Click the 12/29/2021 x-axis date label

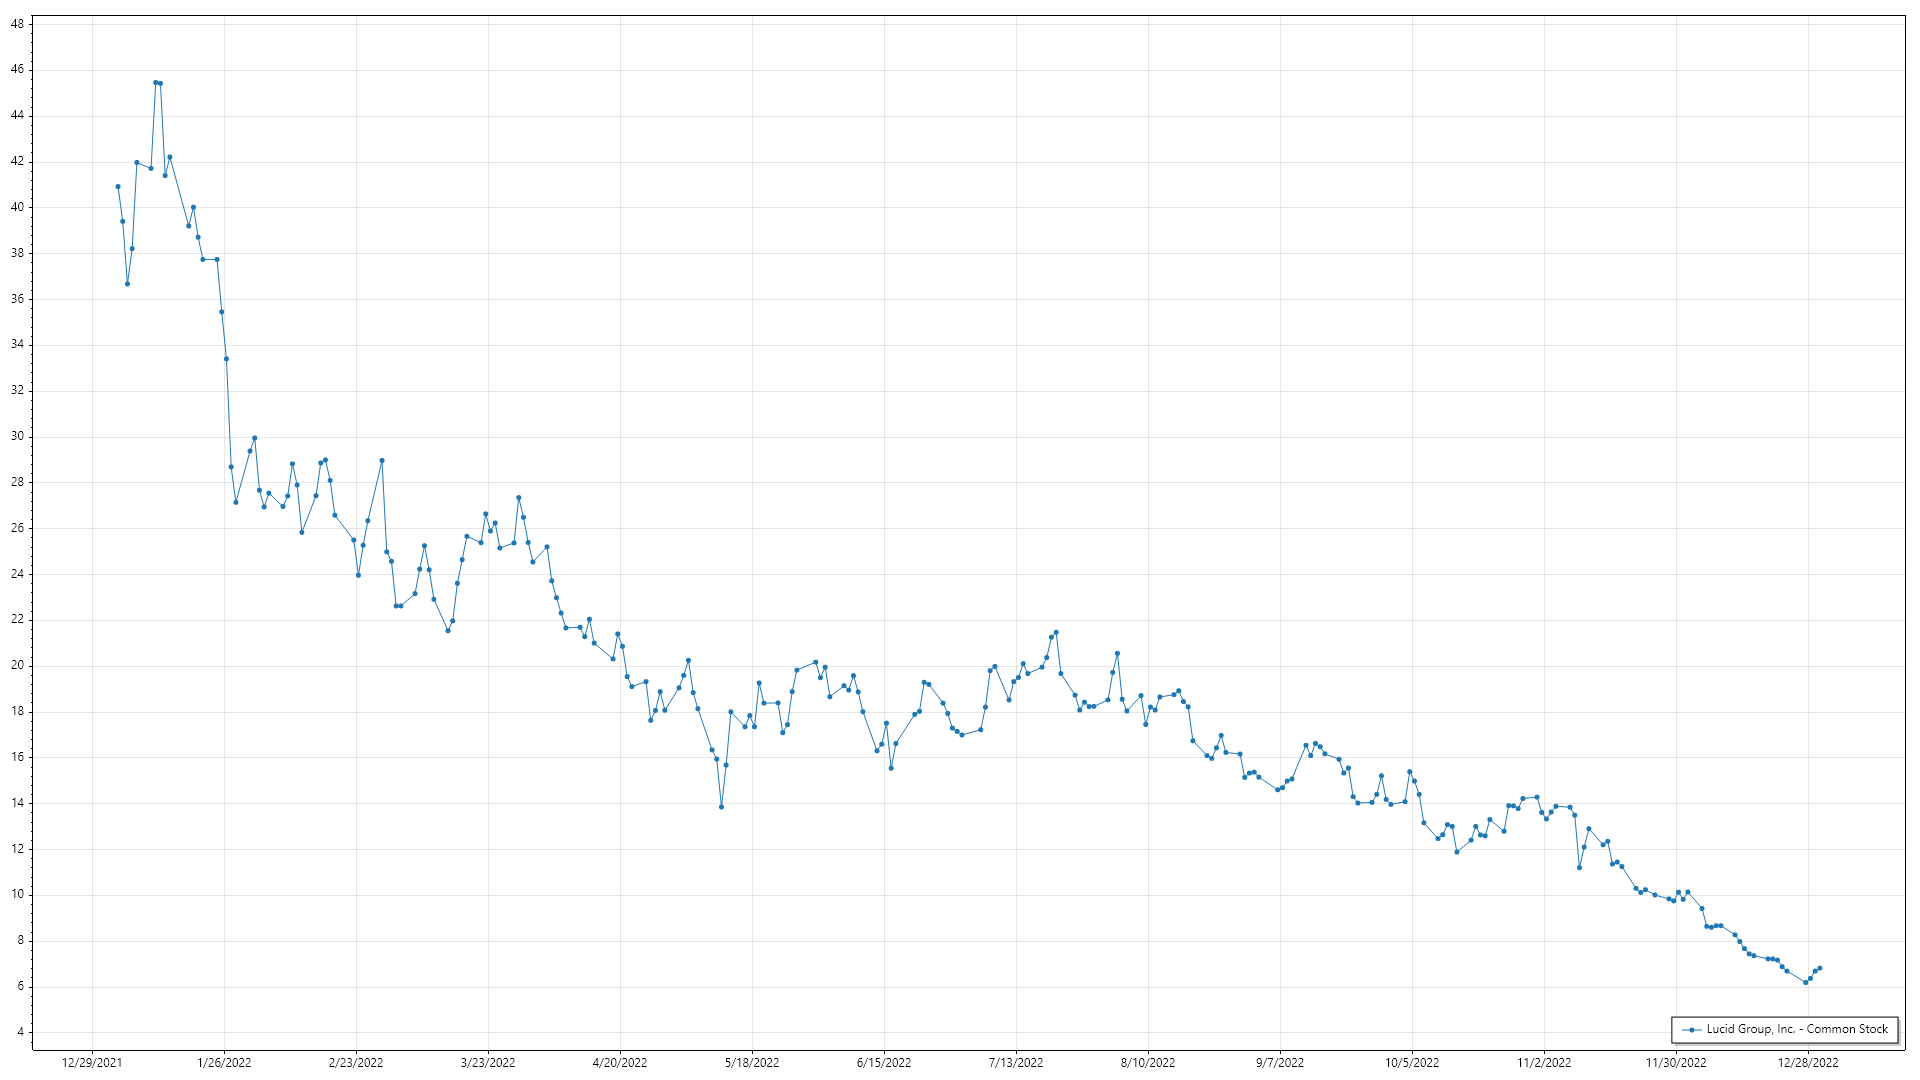point(92,1063)
